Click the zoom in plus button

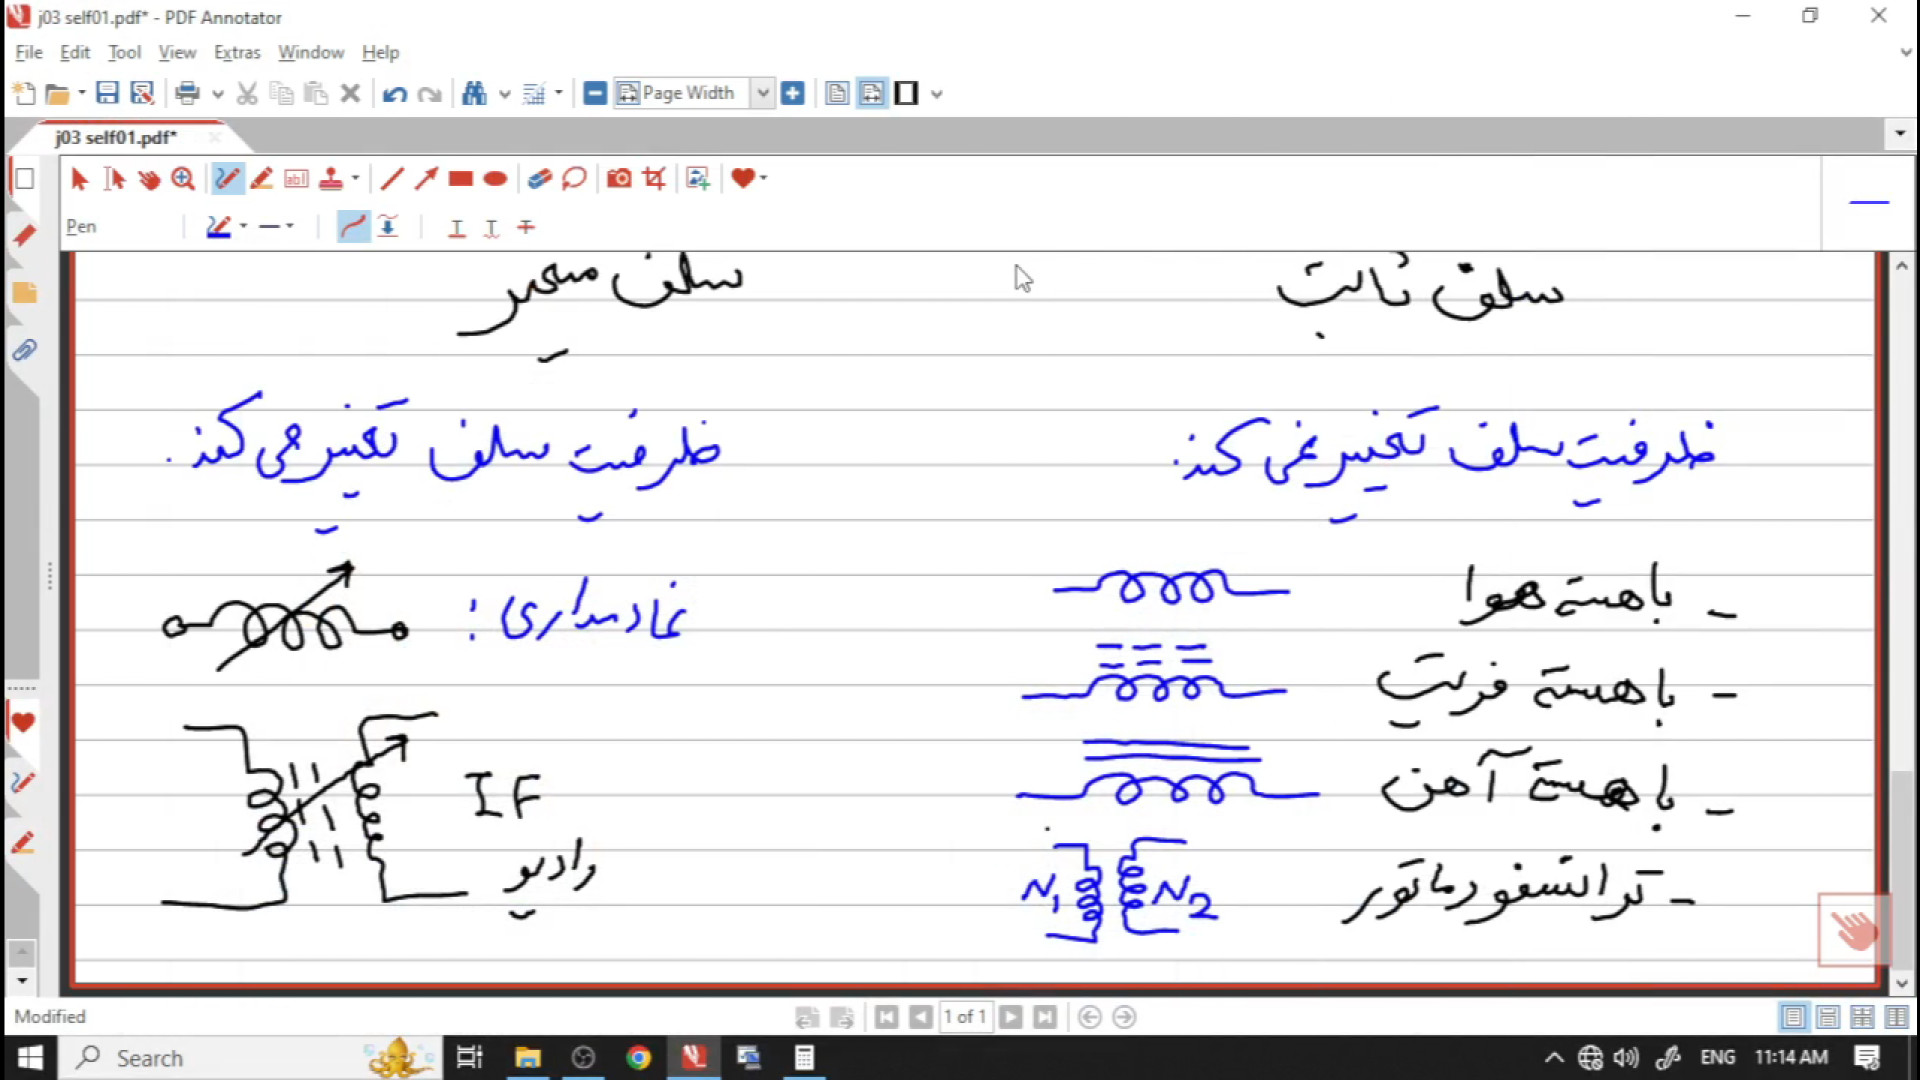(x=793, y=93)
